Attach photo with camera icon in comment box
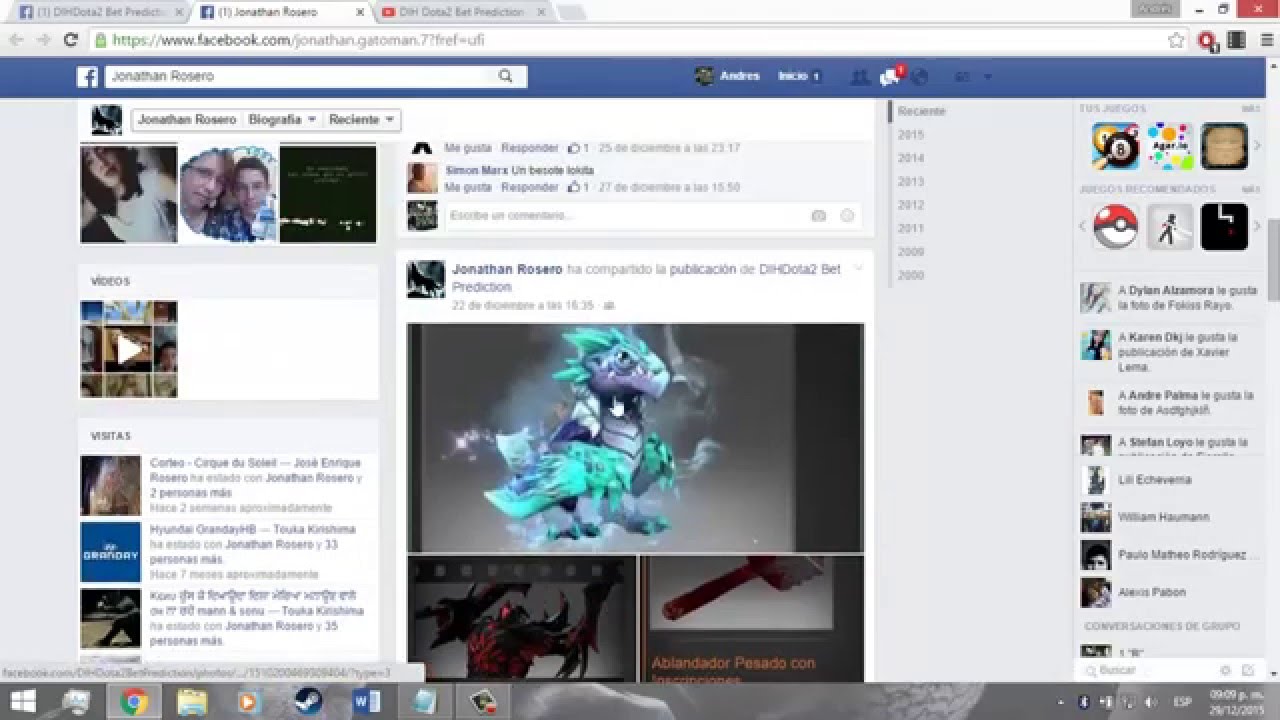1280x720 pixels. 819,215
